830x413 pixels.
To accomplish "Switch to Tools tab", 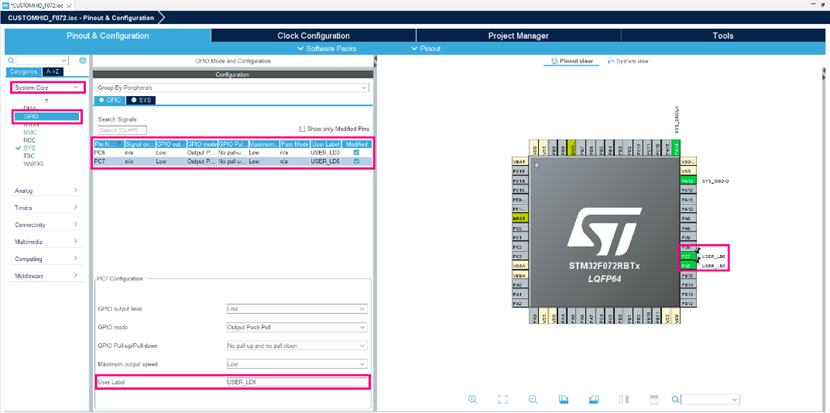I will (723, 36).
